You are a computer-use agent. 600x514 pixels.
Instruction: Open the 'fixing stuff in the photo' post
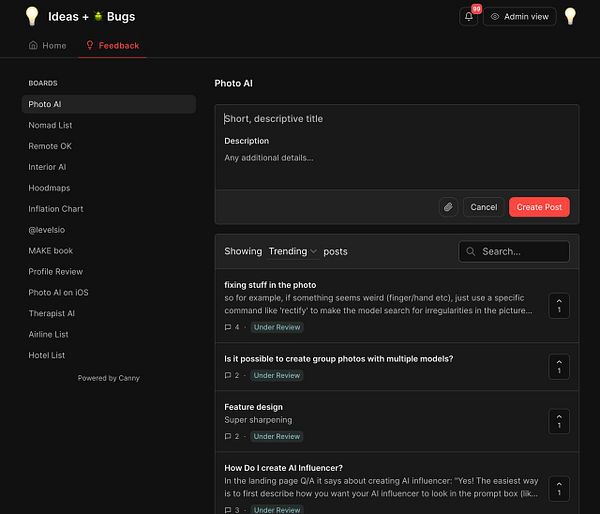click(270, 285)
